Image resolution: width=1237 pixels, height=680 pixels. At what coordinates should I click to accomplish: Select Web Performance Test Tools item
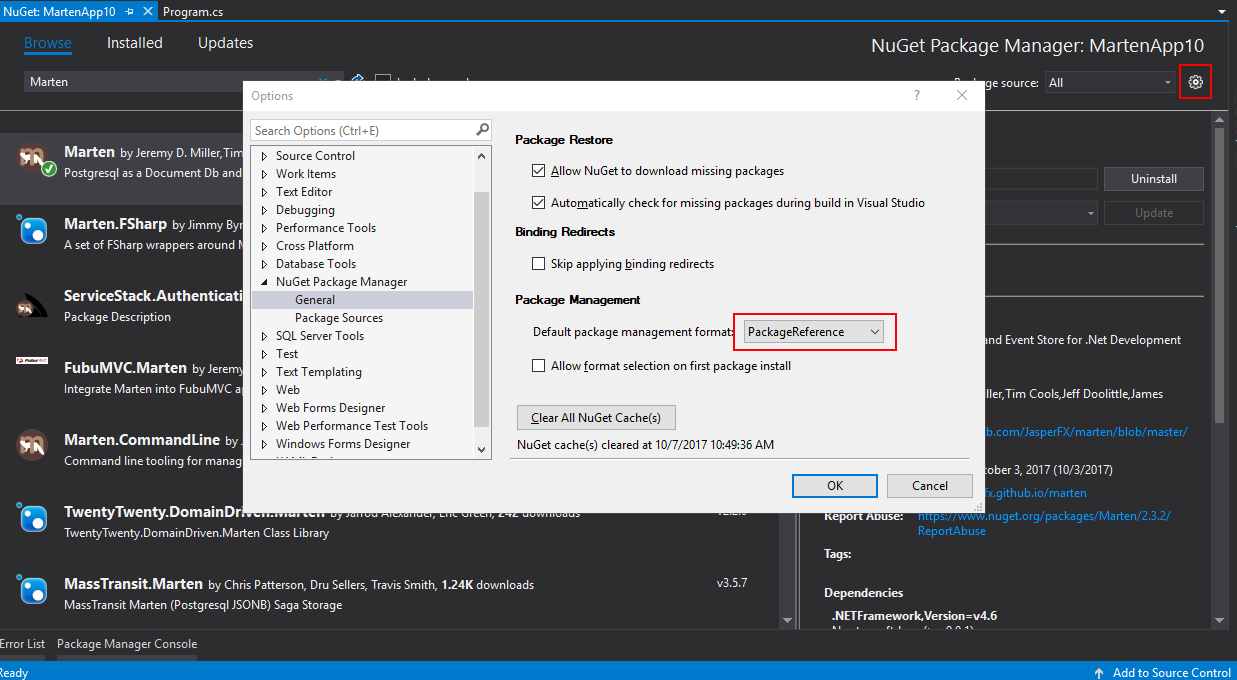click(352, 426)
